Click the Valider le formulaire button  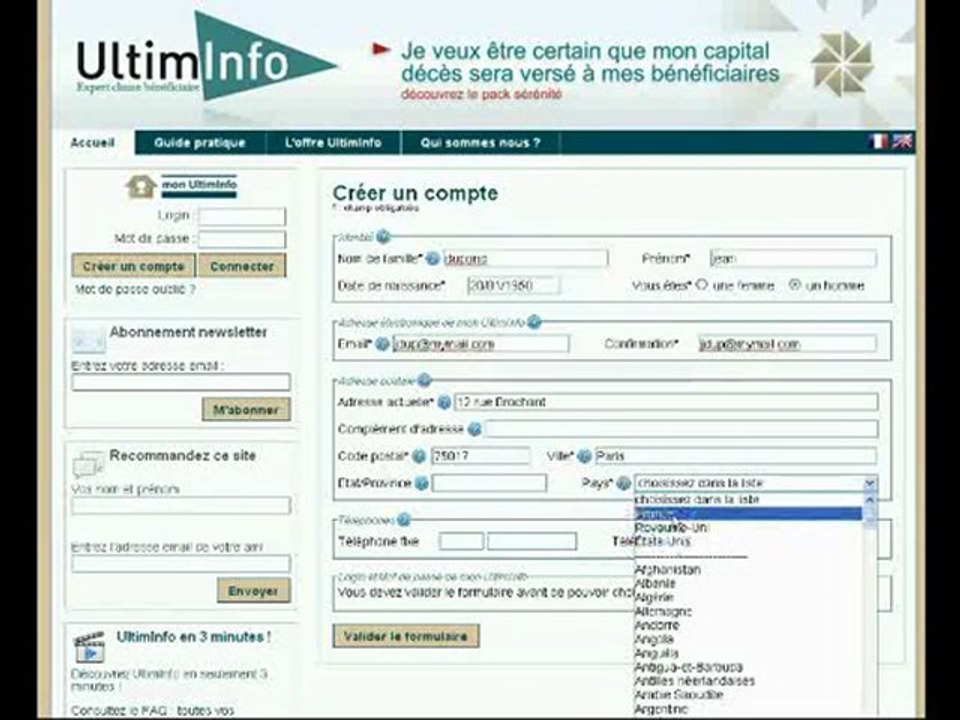pos(406,636)
